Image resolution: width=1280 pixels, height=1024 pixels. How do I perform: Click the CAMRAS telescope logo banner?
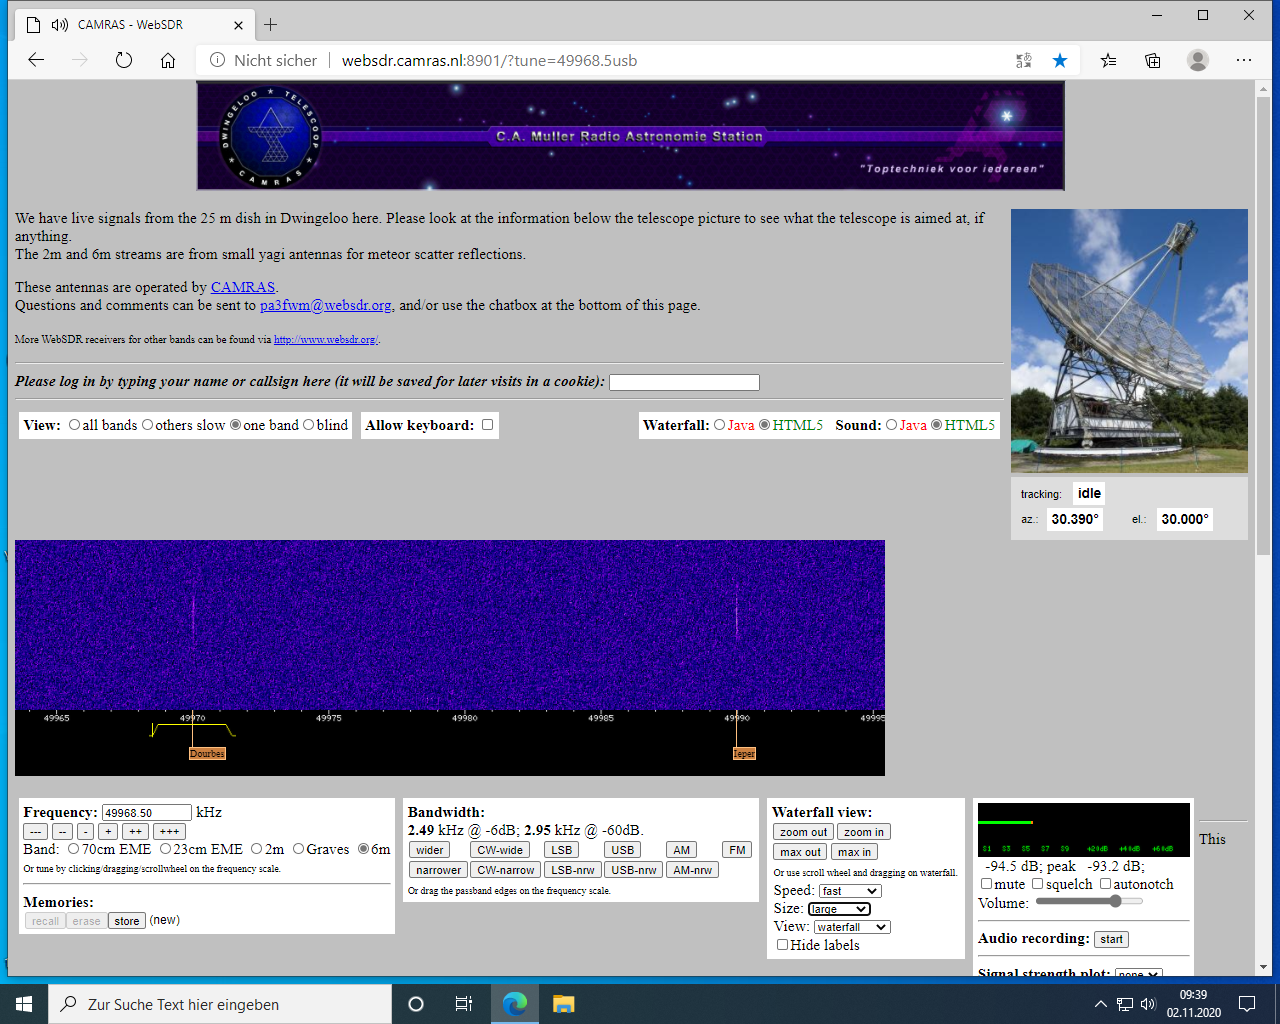pos(631,136)
